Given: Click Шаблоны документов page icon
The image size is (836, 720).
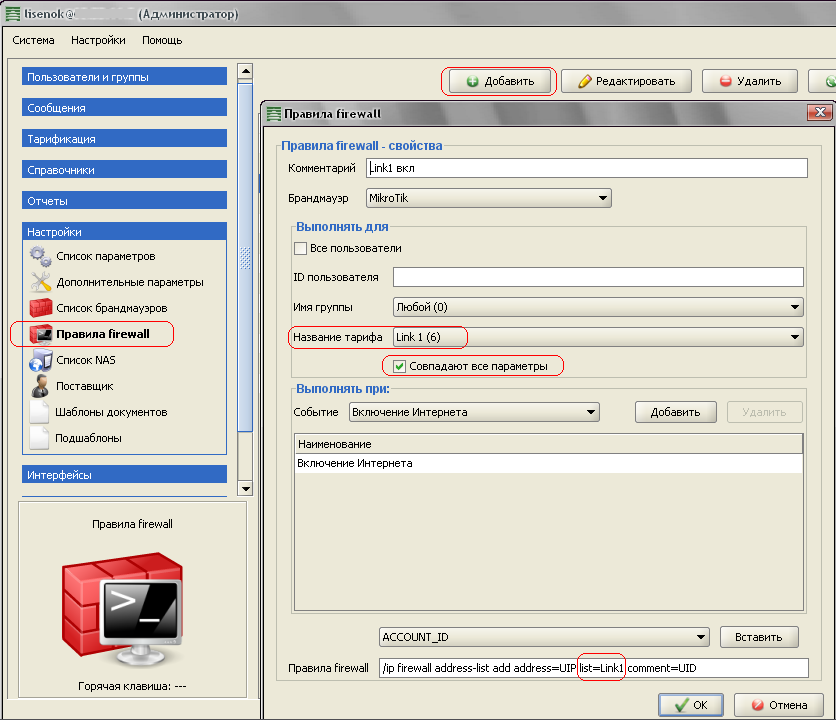Looking at the screenshot, I should point(40,412).
